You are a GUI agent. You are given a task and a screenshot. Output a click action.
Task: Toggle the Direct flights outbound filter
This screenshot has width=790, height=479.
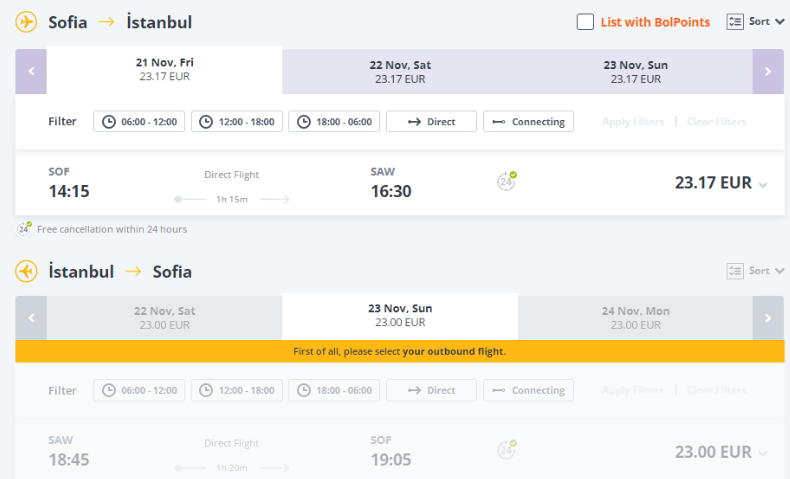[431, 122]
